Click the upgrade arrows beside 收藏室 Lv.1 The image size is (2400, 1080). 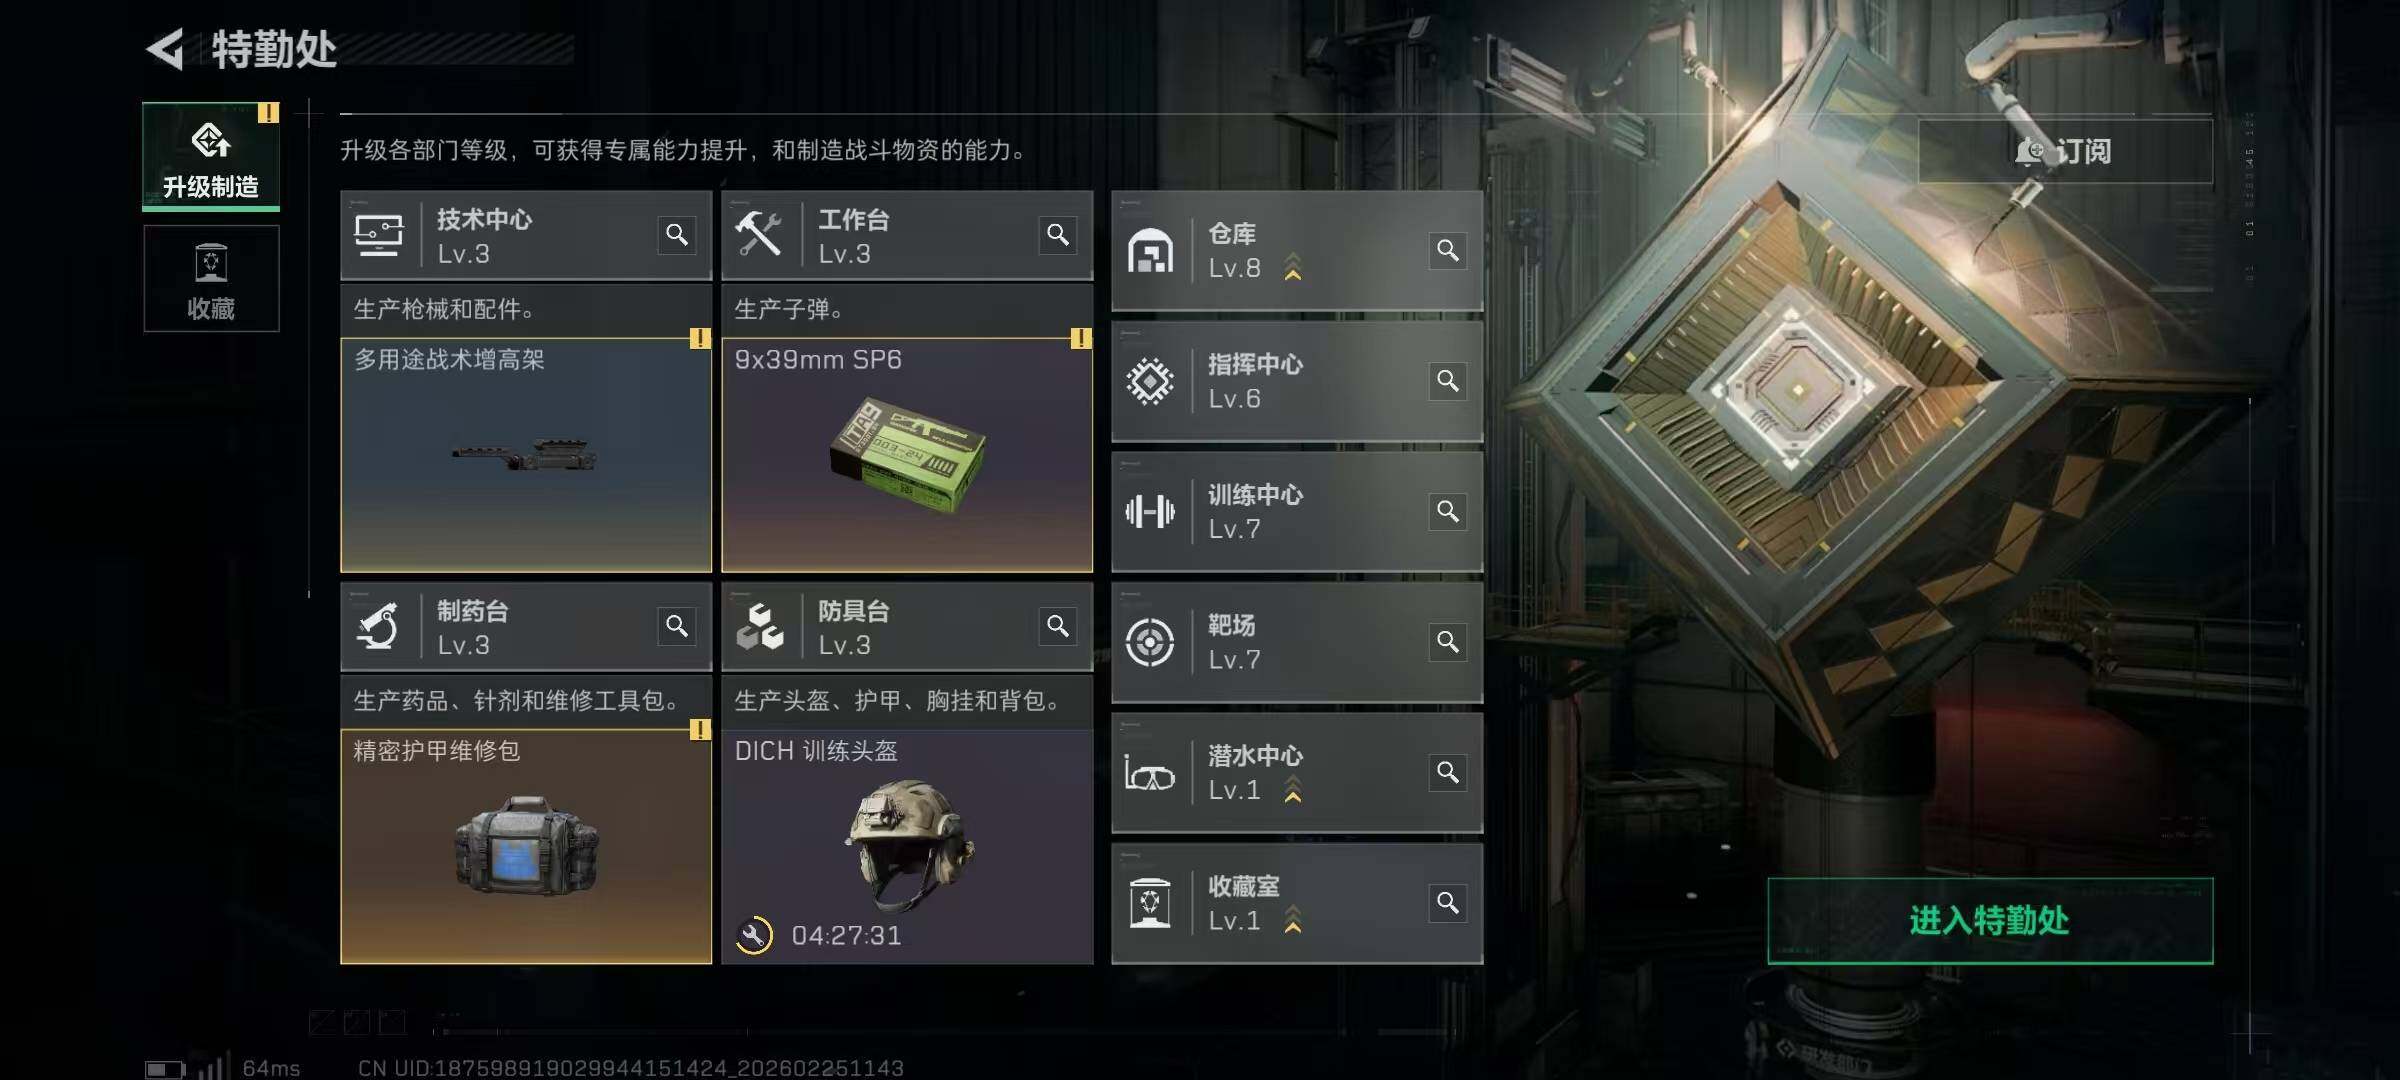pos(1293,919)
